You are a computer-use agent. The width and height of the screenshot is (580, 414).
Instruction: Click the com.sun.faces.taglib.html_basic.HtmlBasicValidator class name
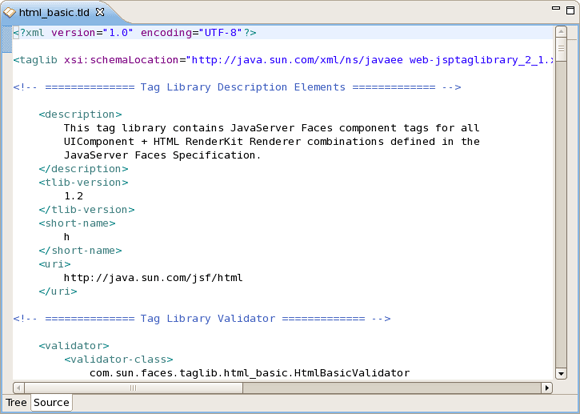pos(250,373)
